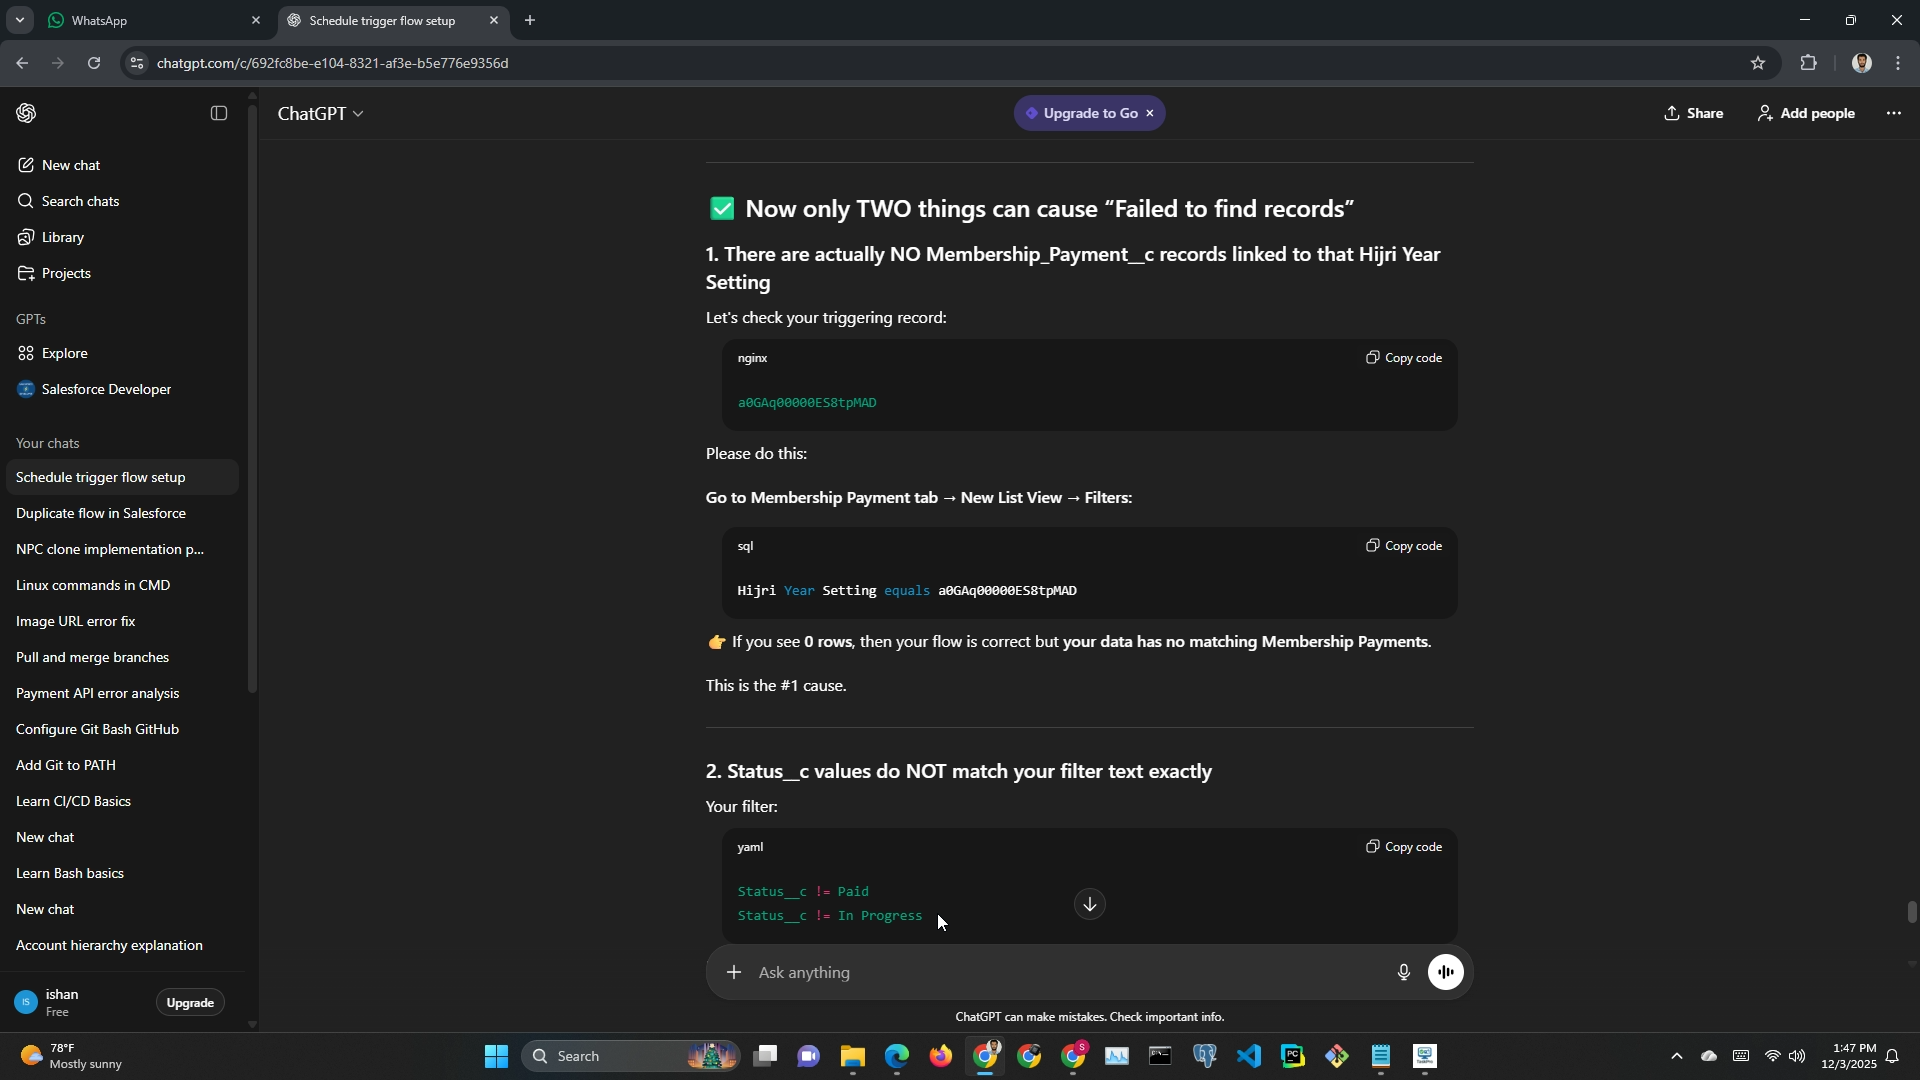Toggle the ChatGPT sidebar panel icon
The image size is (1920, 1080).
pos(219,114)
